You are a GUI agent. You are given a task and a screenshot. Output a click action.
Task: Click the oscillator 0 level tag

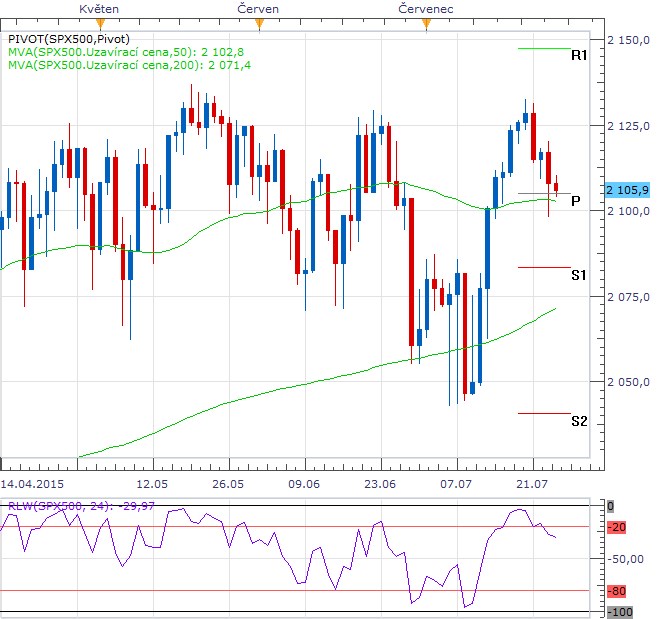pos(610,506)
